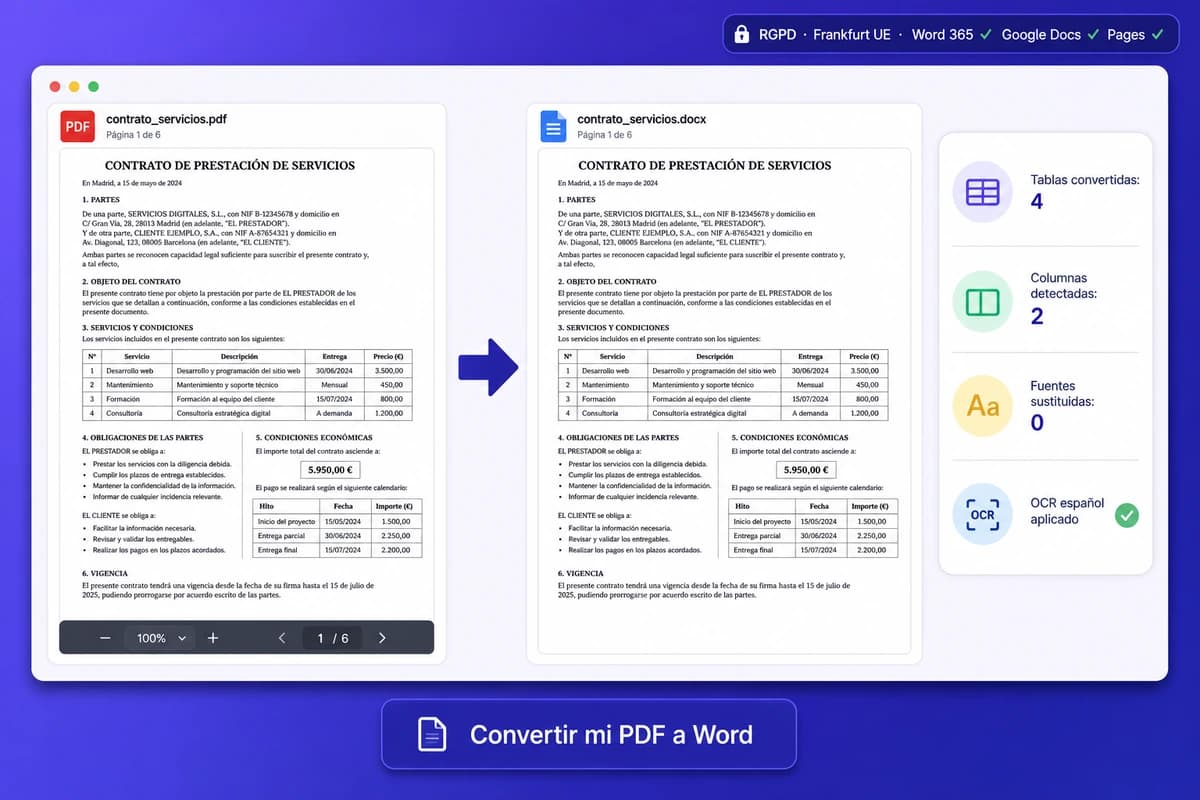Click the 1 / 6 page number field
The height and width of the screenshot is (800, 1200).
point(332,638)
